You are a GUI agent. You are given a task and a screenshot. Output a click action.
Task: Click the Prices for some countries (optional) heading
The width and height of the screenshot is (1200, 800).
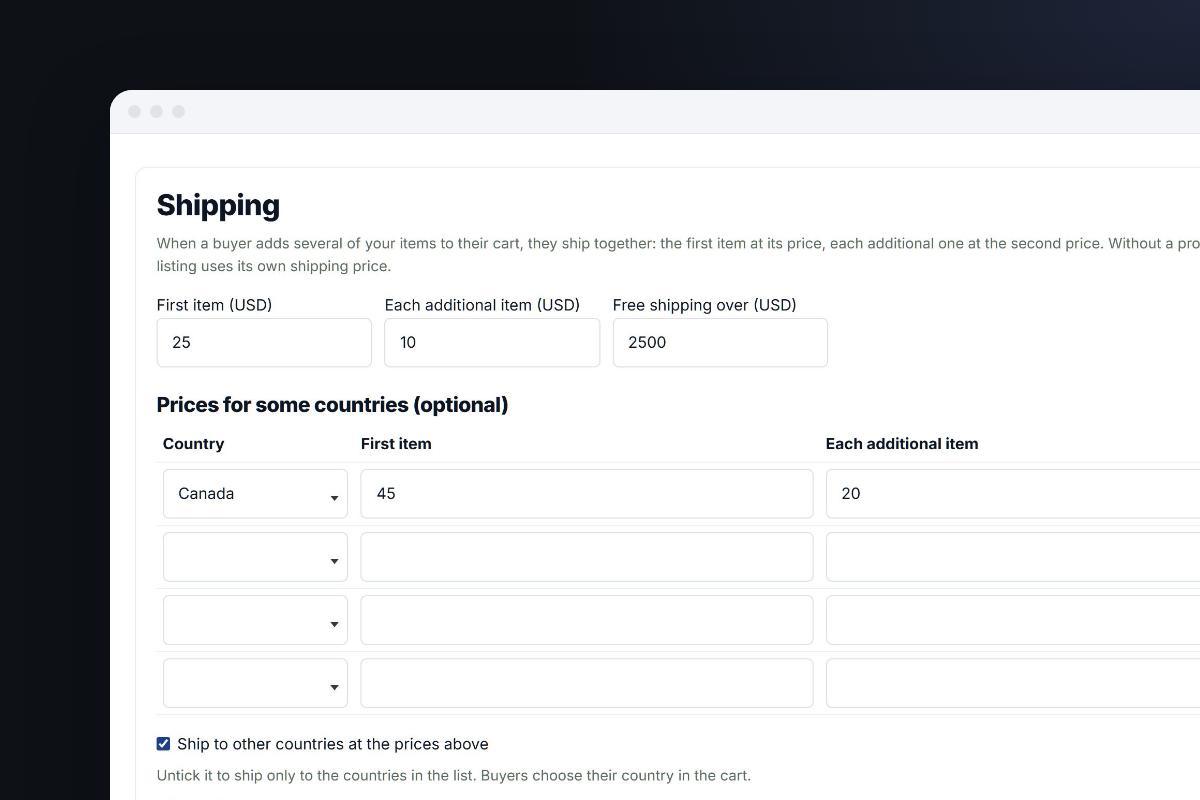[332, 404]
